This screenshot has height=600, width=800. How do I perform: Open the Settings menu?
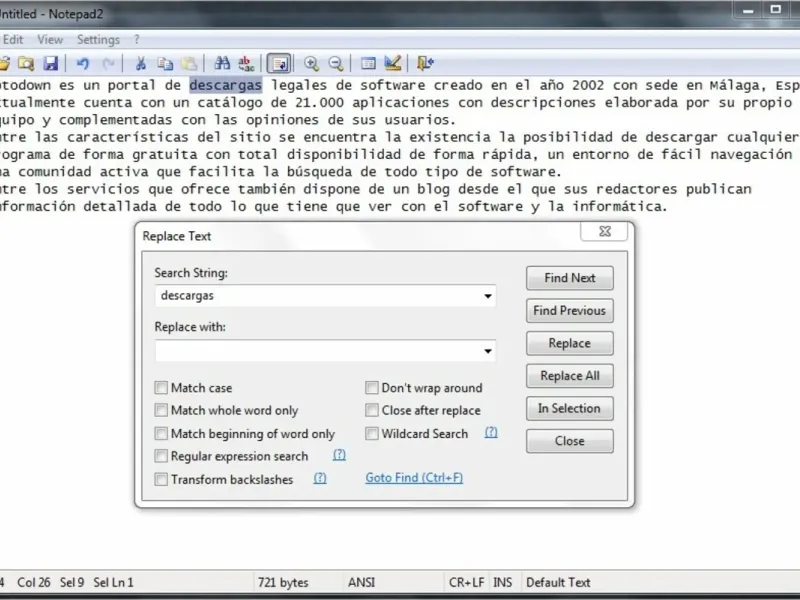(98, 40)
